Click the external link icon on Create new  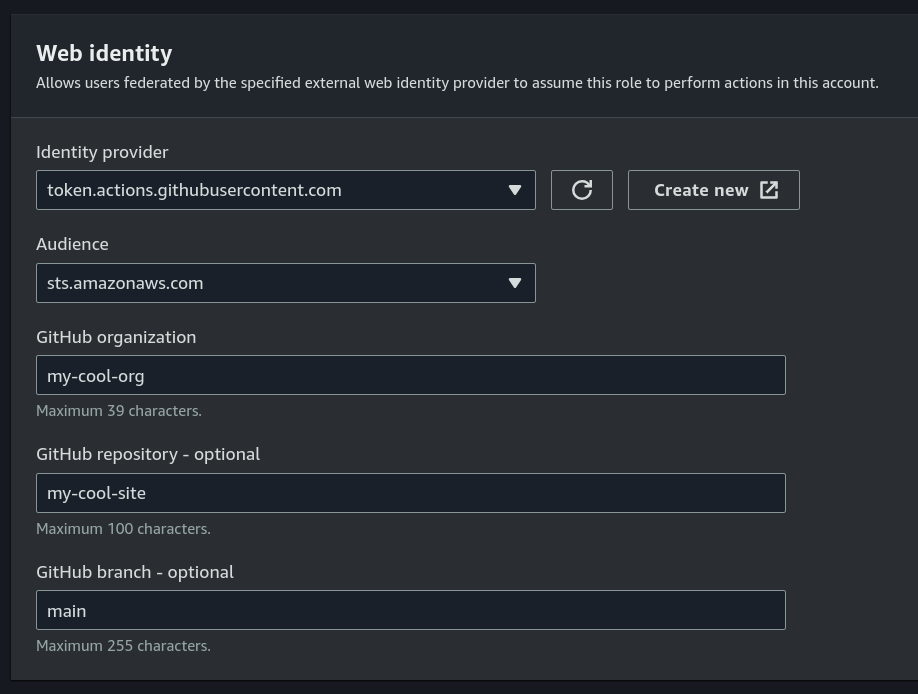[x=769, y=190]
